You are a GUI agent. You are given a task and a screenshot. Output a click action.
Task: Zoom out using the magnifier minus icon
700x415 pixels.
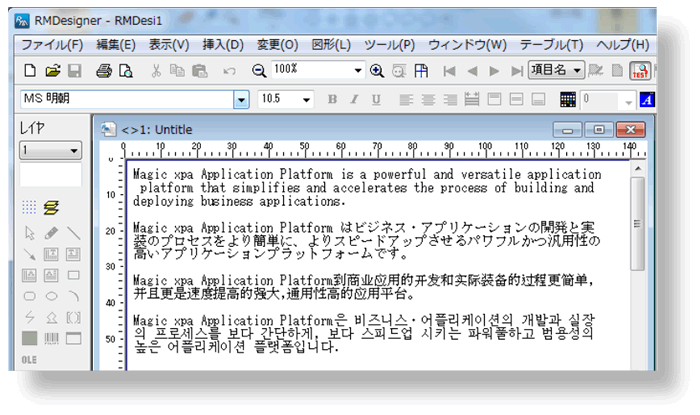[259, 71]
